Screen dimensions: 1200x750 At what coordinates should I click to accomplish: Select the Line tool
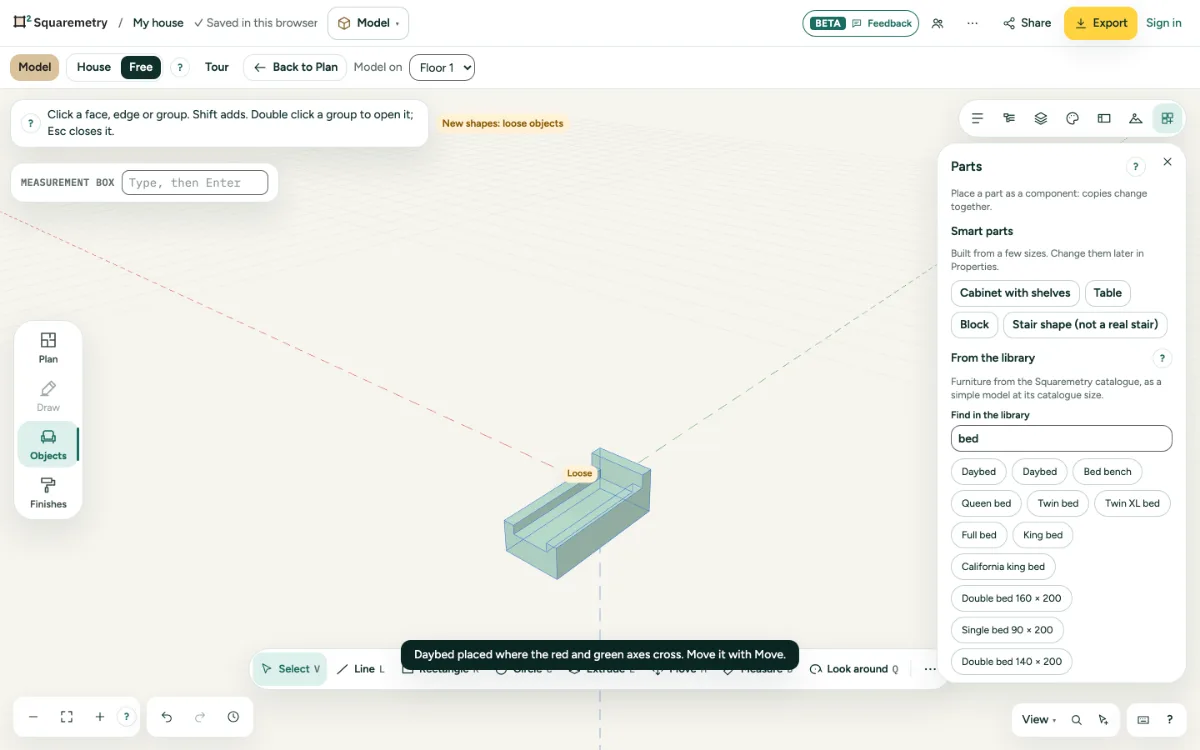(x=361, y=669)
